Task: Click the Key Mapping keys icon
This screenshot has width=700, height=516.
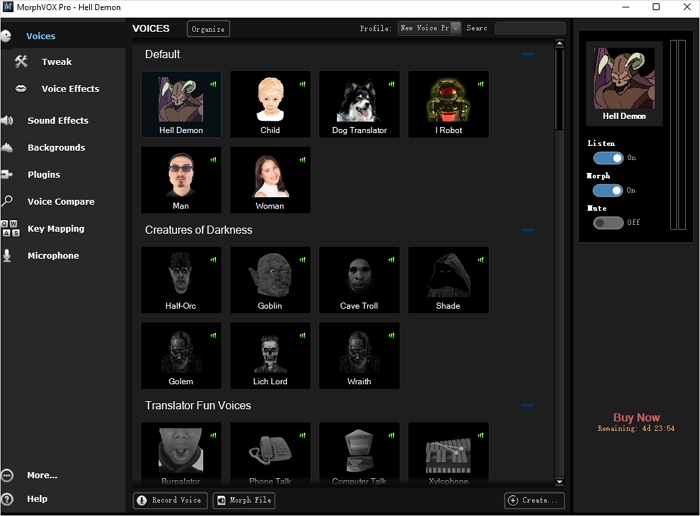Action: click(10, 228)
